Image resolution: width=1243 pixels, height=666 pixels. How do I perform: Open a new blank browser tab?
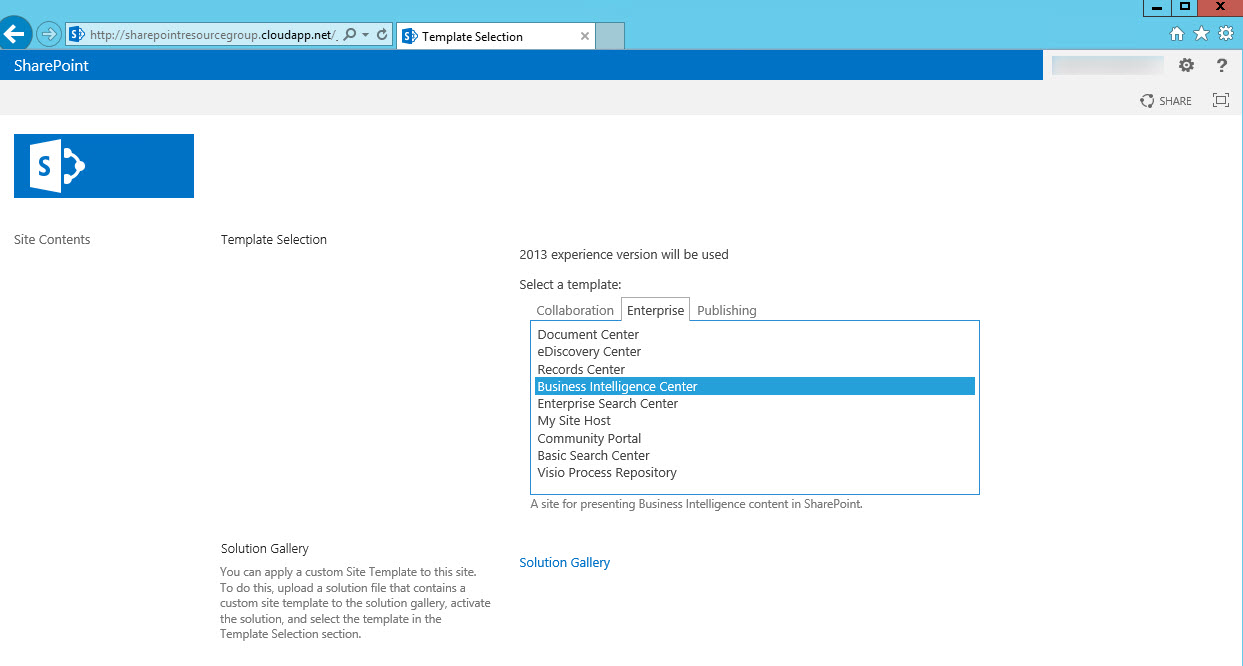click(x=610, y=36)
